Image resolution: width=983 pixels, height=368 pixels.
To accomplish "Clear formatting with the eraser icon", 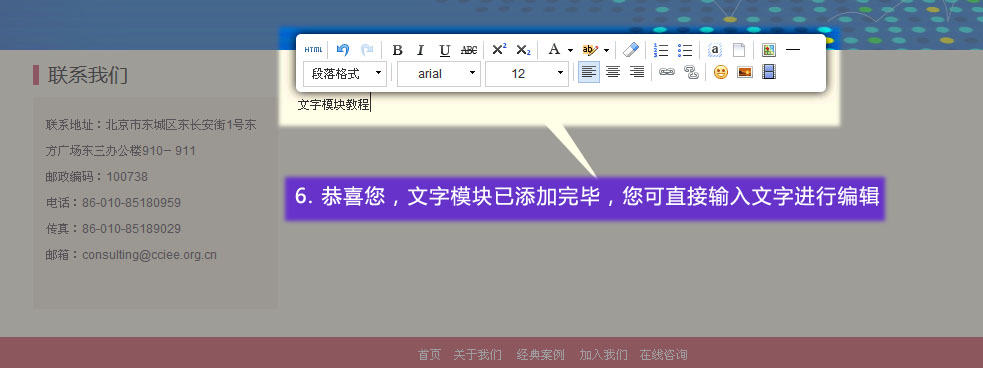I will tap(631, 50).
